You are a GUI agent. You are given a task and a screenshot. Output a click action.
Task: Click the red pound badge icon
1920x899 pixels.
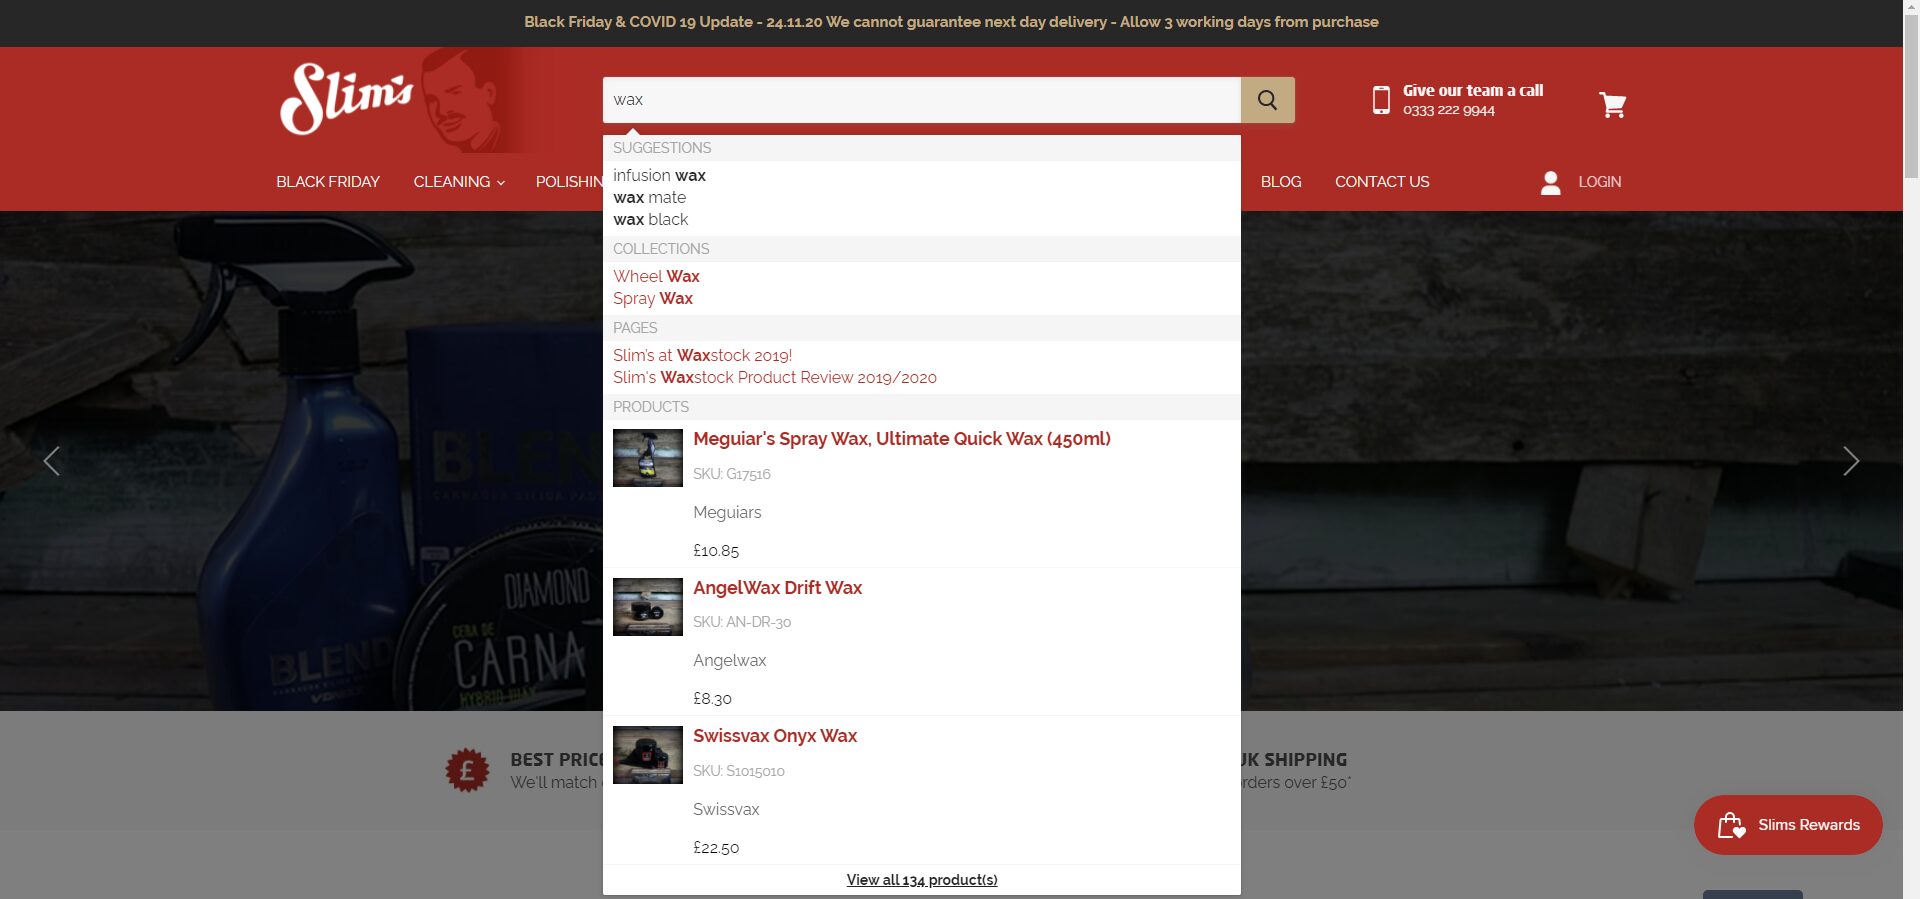[467, 771]
